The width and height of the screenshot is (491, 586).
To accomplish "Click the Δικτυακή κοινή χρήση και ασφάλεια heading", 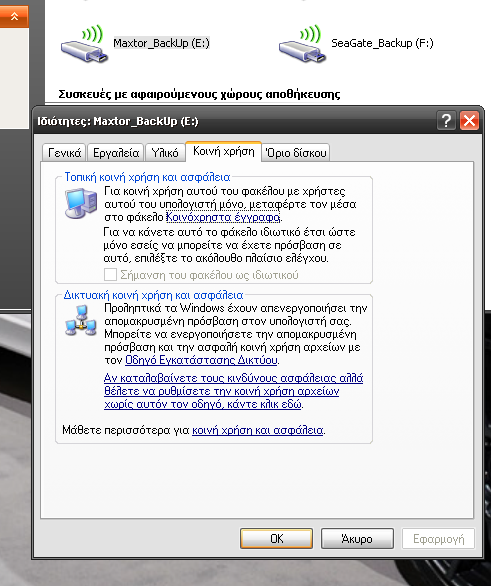I will point(153,295).
